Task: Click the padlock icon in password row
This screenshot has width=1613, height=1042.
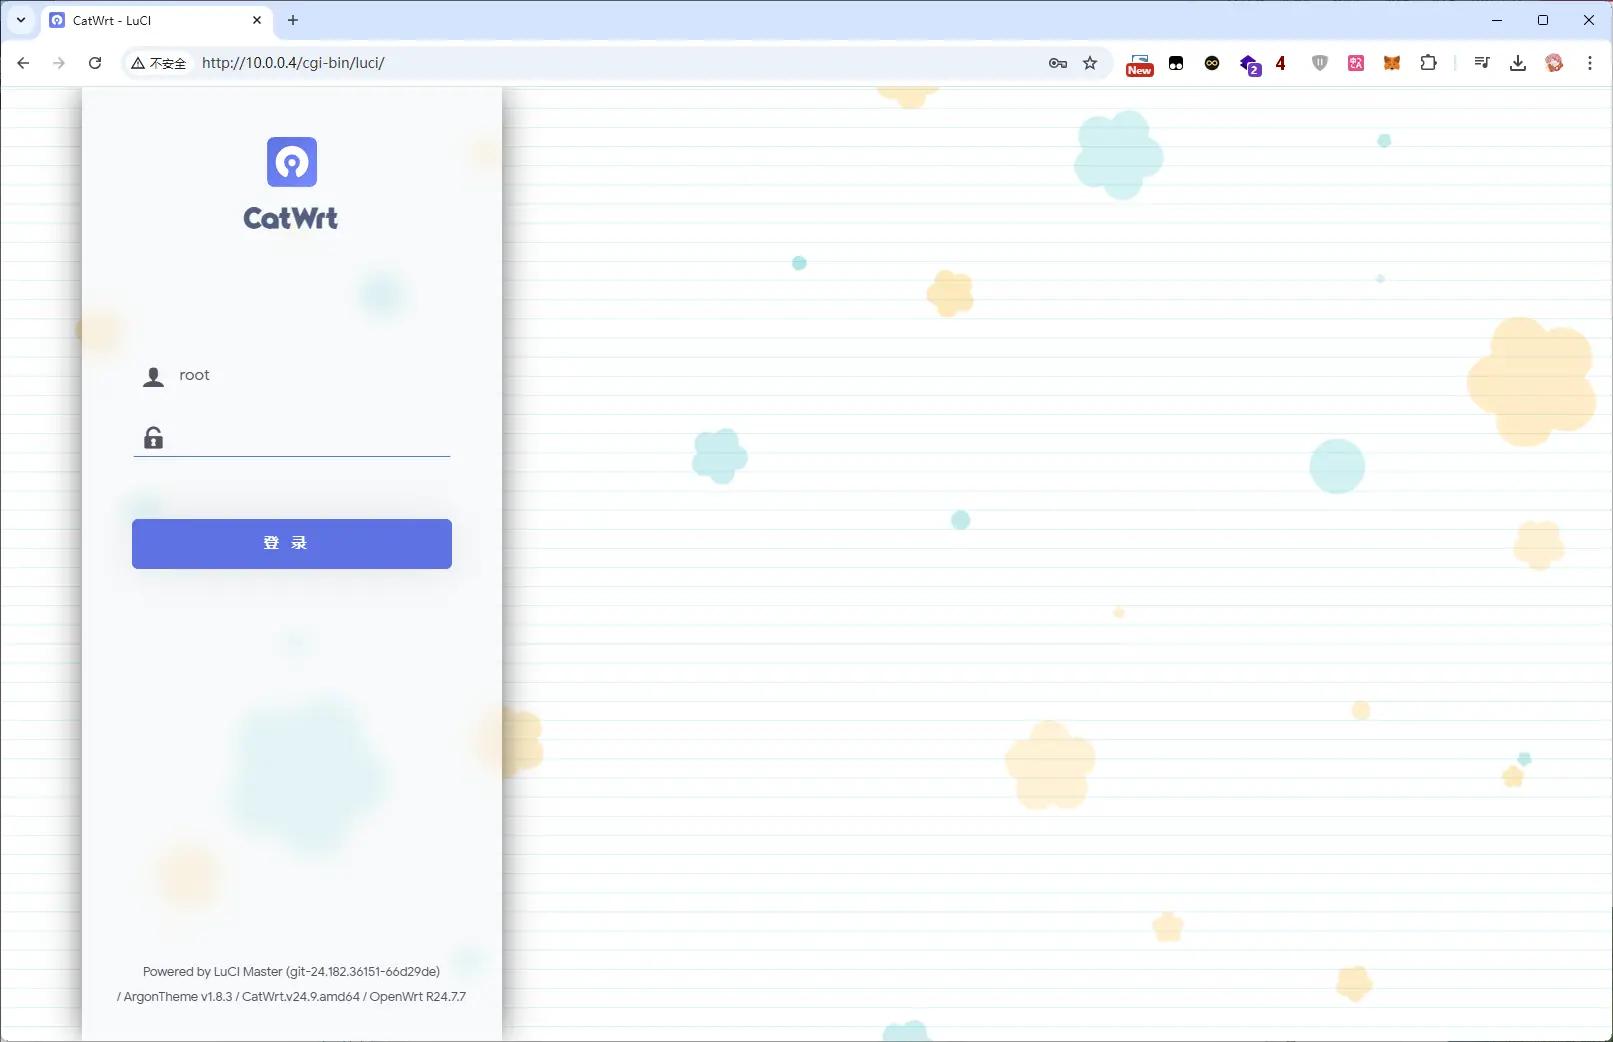Action: coord(153,438)
